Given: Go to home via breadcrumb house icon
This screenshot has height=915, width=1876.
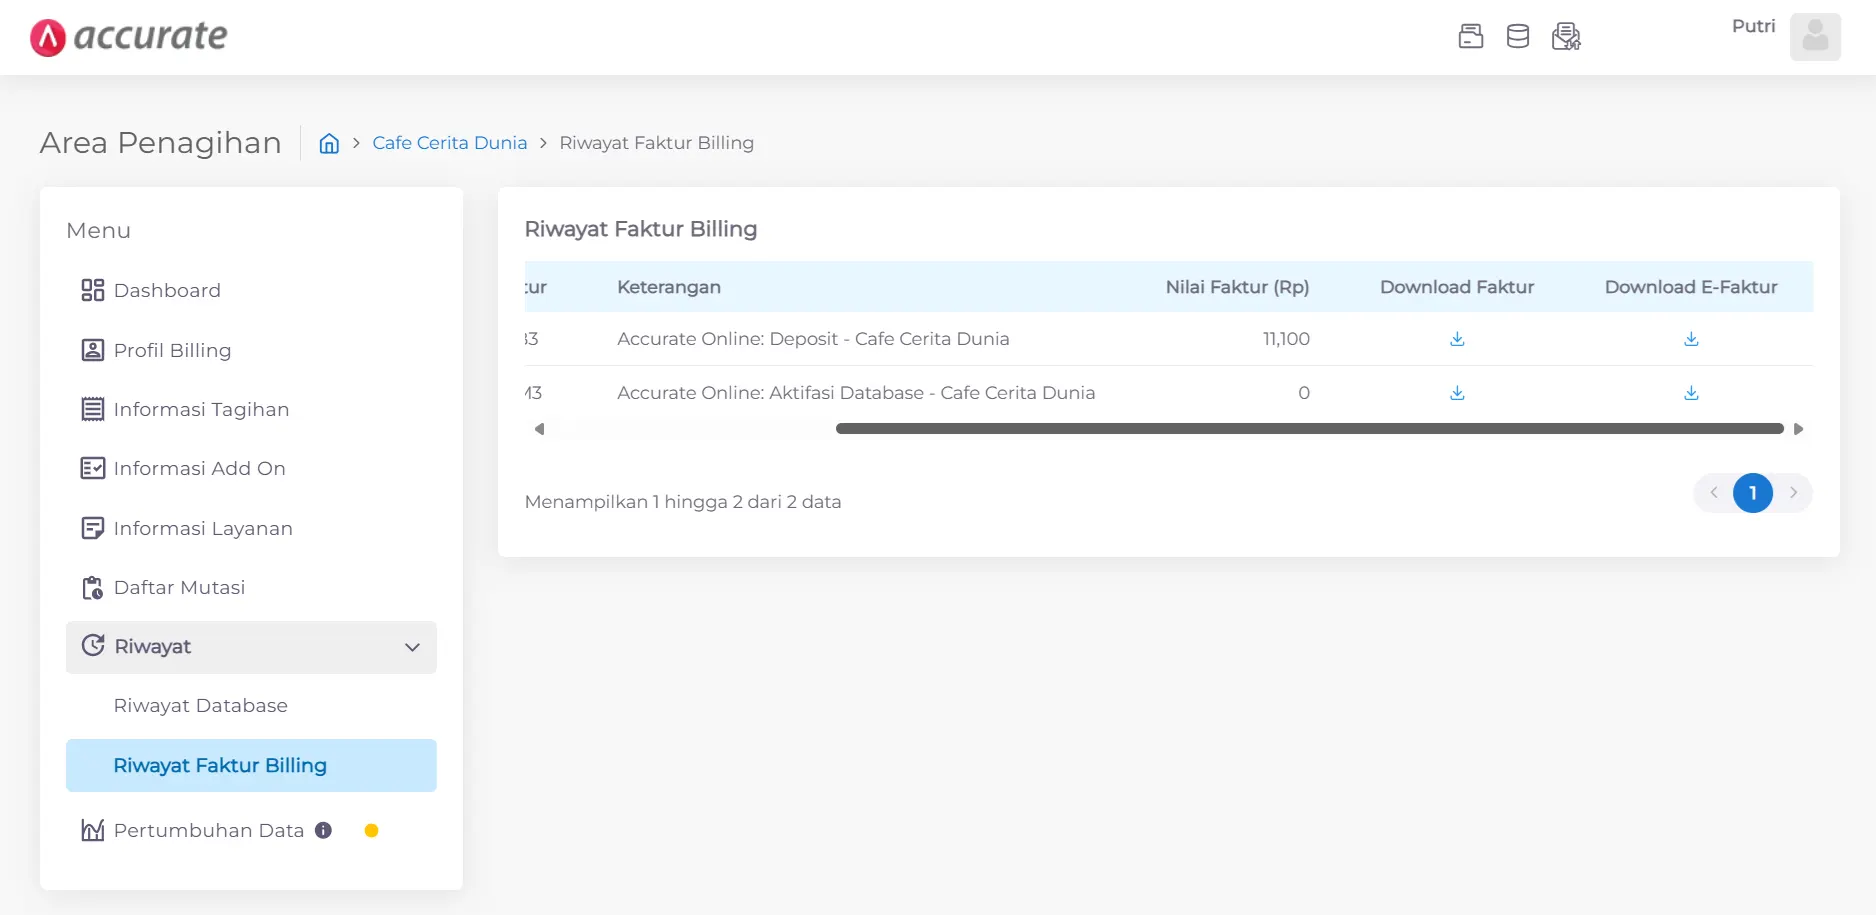Looking at the screenshot, I should tap(329, 143).
